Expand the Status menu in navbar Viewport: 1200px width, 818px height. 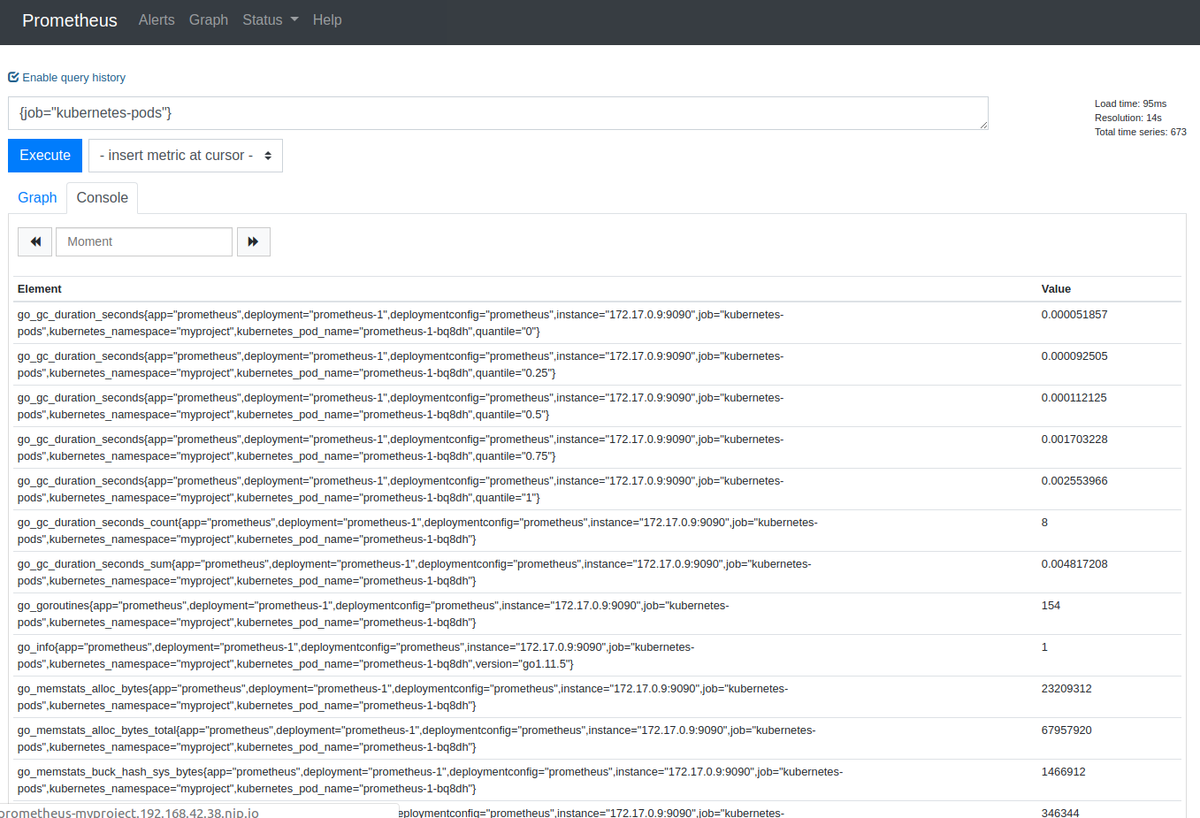tap(270, 20)
